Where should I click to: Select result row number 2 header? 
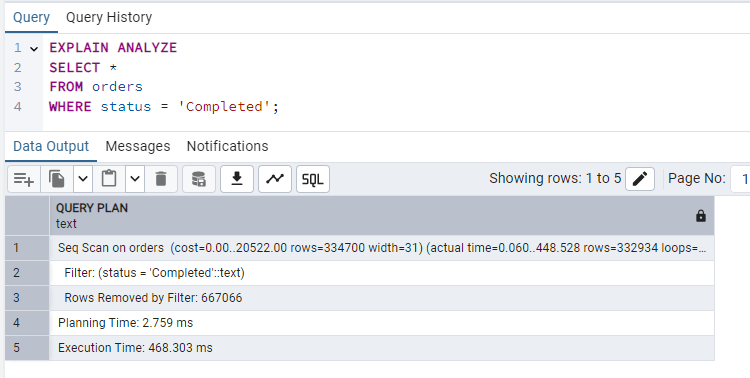click(x=27, y=273)
